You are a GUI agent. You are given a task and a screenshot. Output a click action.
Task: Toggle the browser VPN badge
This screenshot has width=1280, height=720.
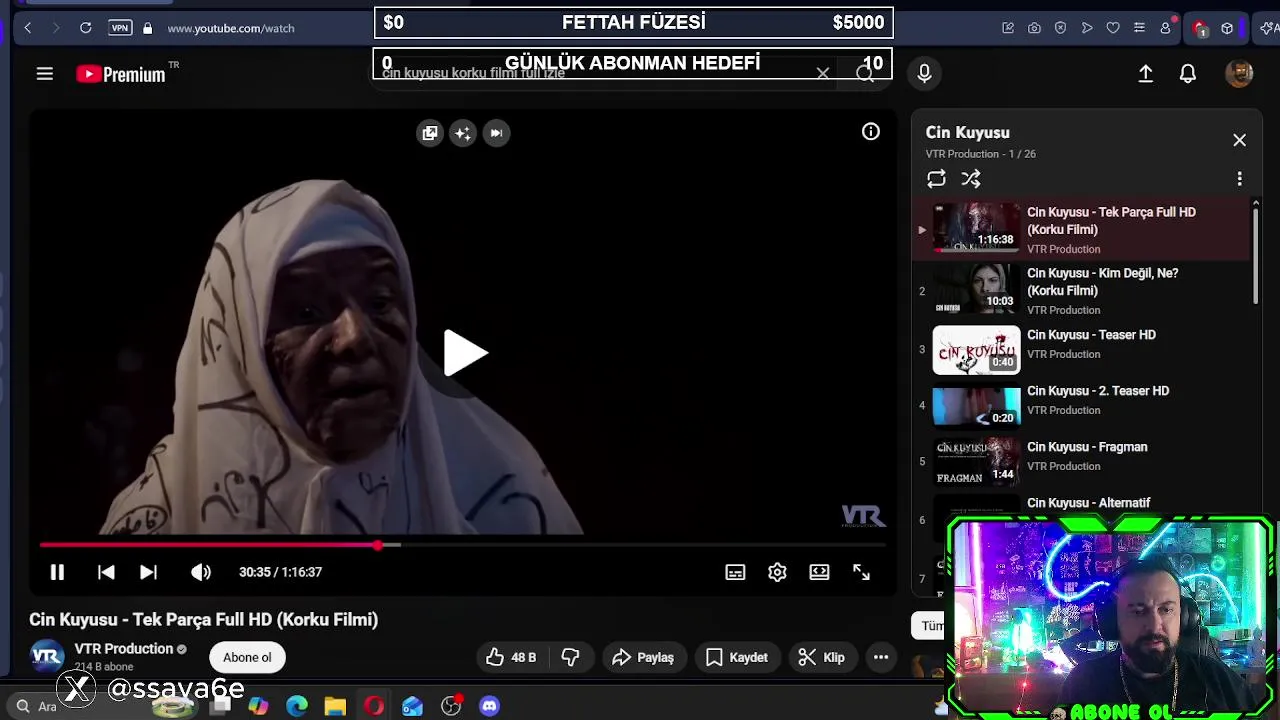point(120,28)
